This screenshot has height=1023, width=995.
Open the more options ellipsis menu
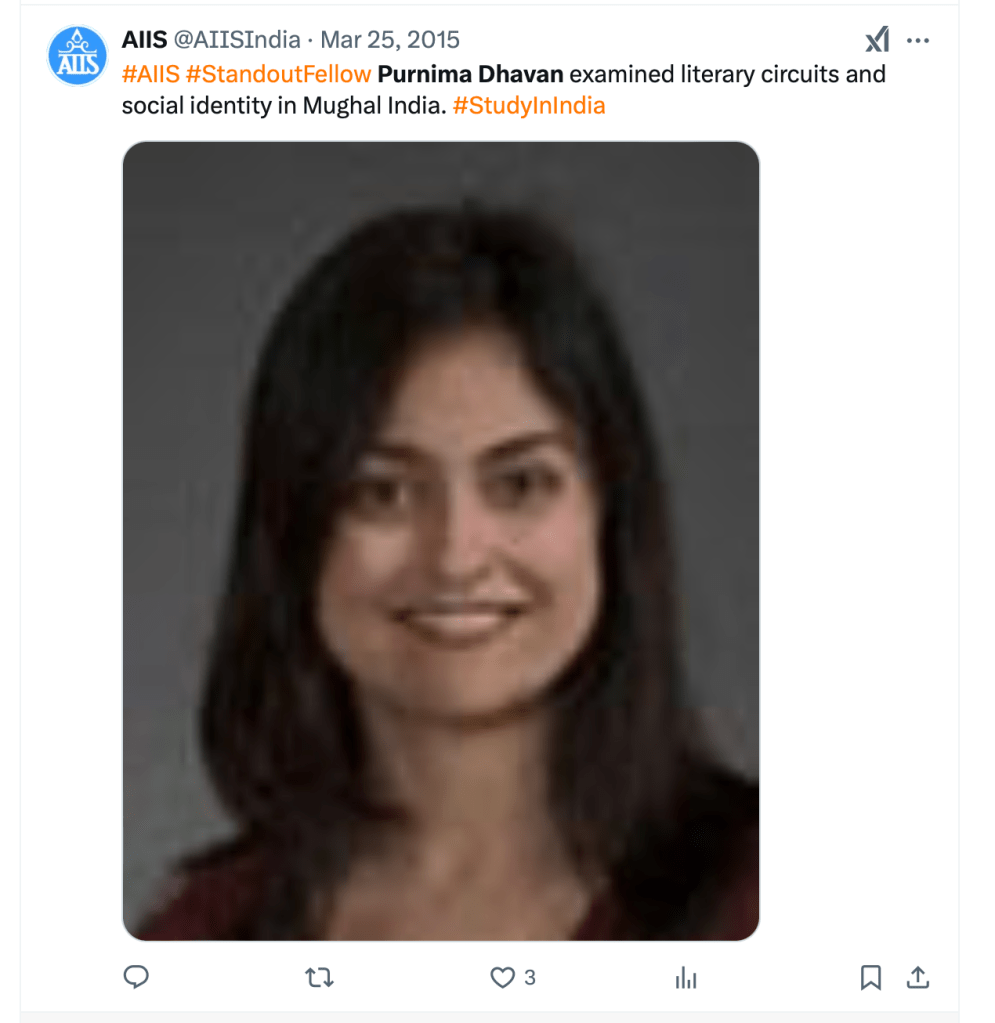point(917,40)
